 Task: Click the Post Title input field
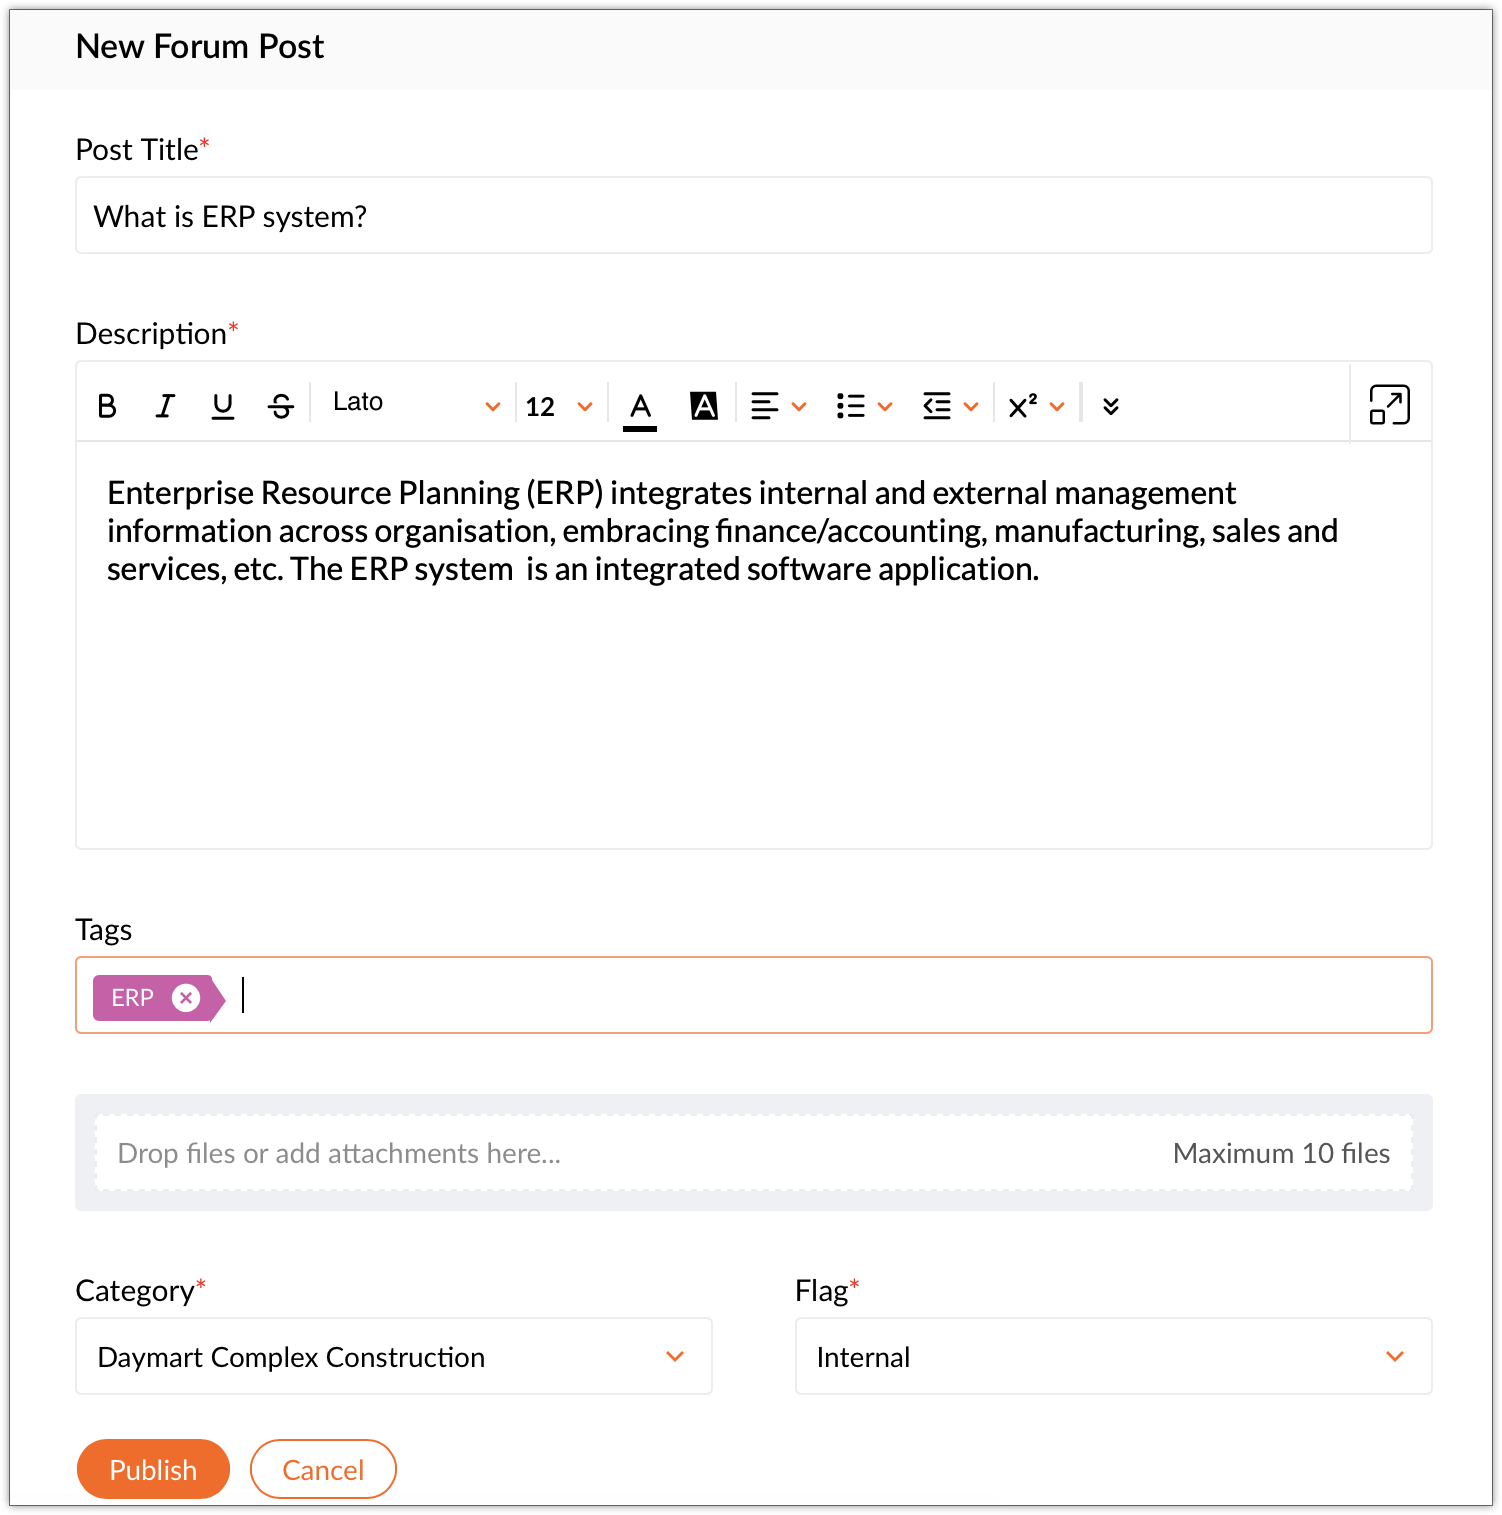[x=753, y=216]
